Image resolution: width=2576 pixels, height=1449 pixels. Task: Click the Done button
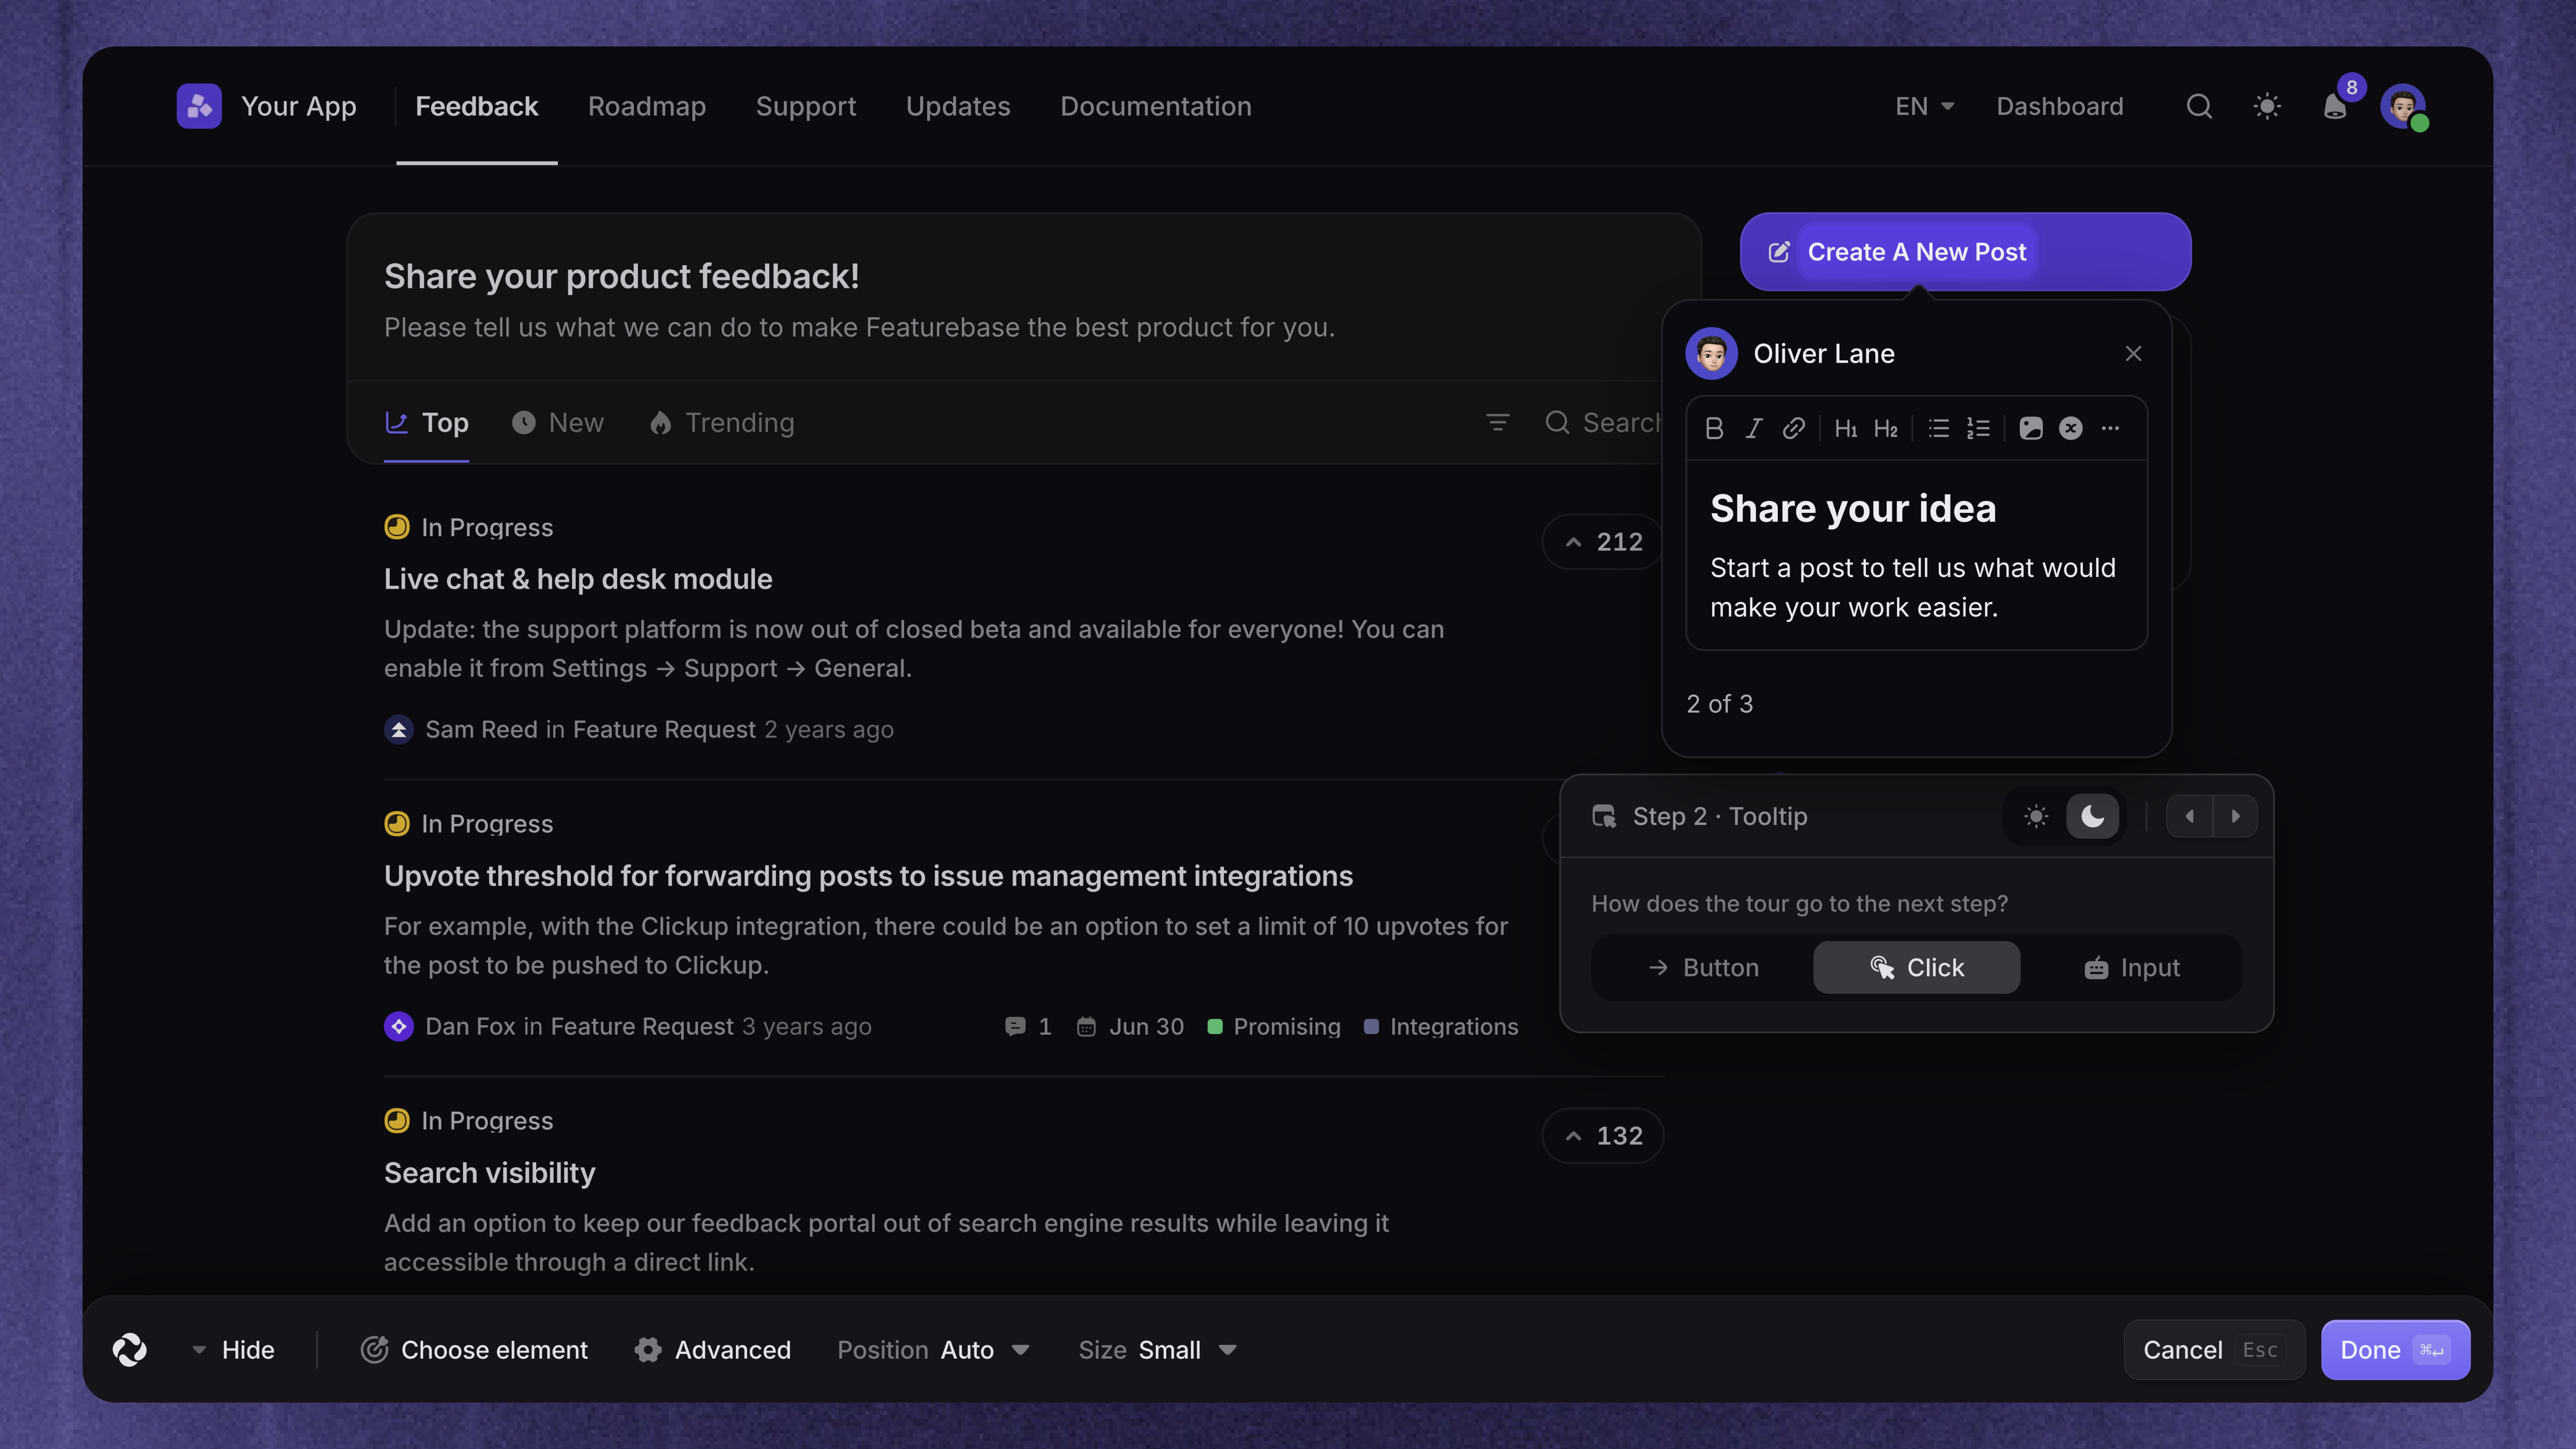2395,1350
